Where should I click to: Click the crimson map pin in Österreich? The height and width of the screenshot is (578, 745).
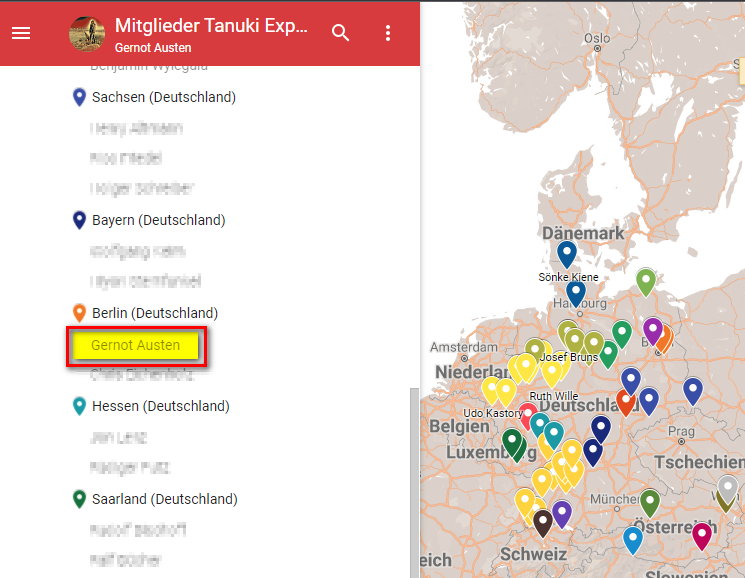(702, 535)
